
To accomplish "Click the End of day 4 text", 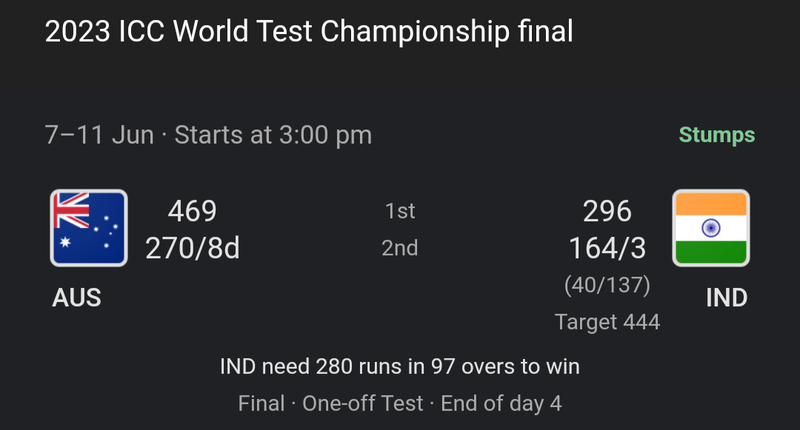I will [502, 403].
